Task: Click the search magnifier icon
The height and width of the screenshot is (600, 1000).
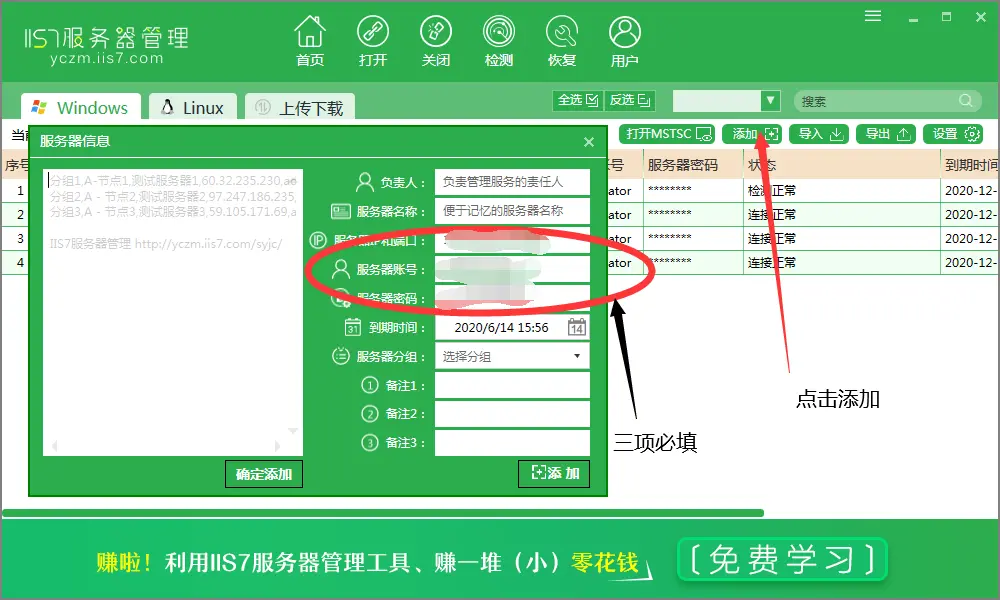Action: coord(966,101)
